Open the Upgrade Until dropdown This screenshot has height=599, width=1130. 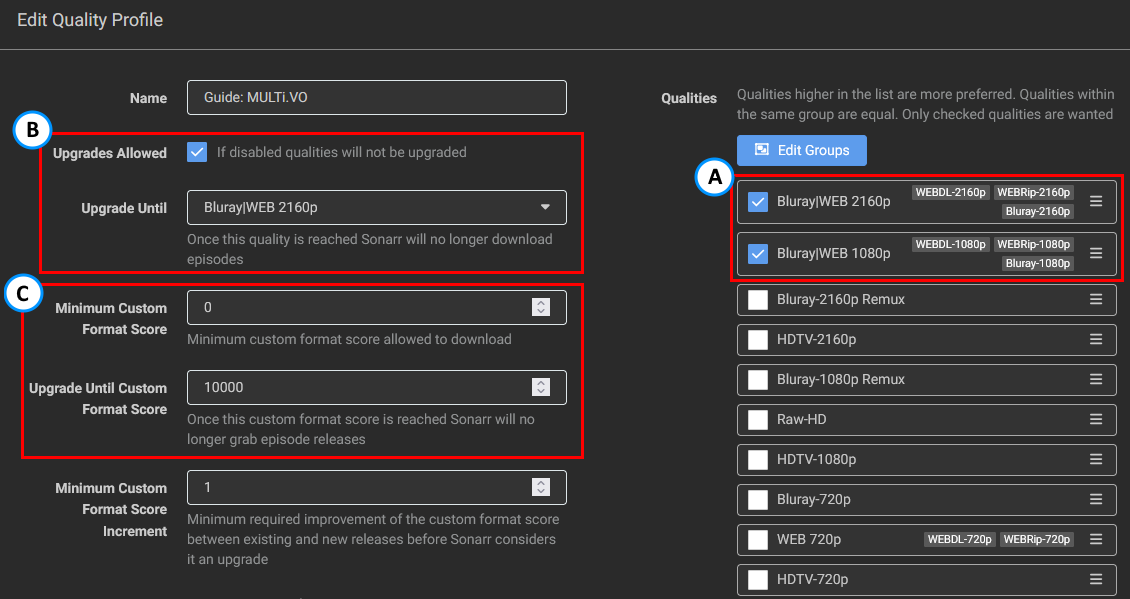pos(376,207)
